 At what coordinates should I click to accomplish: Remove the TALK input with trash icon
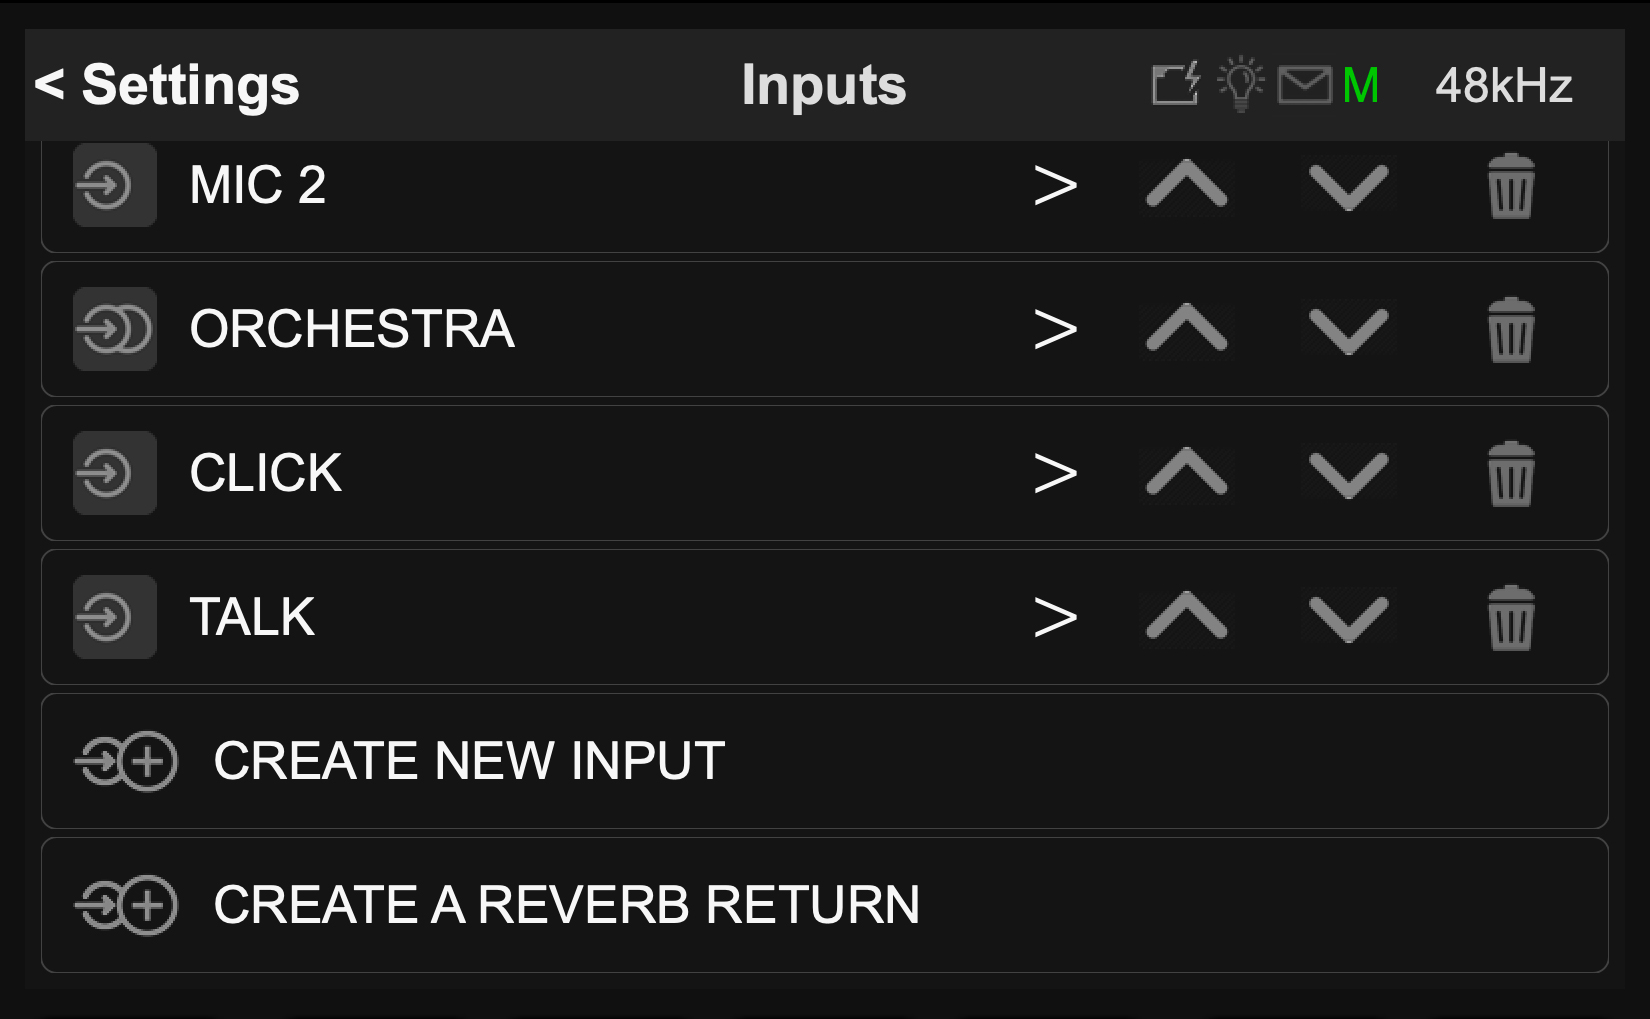coord(1510,618)
